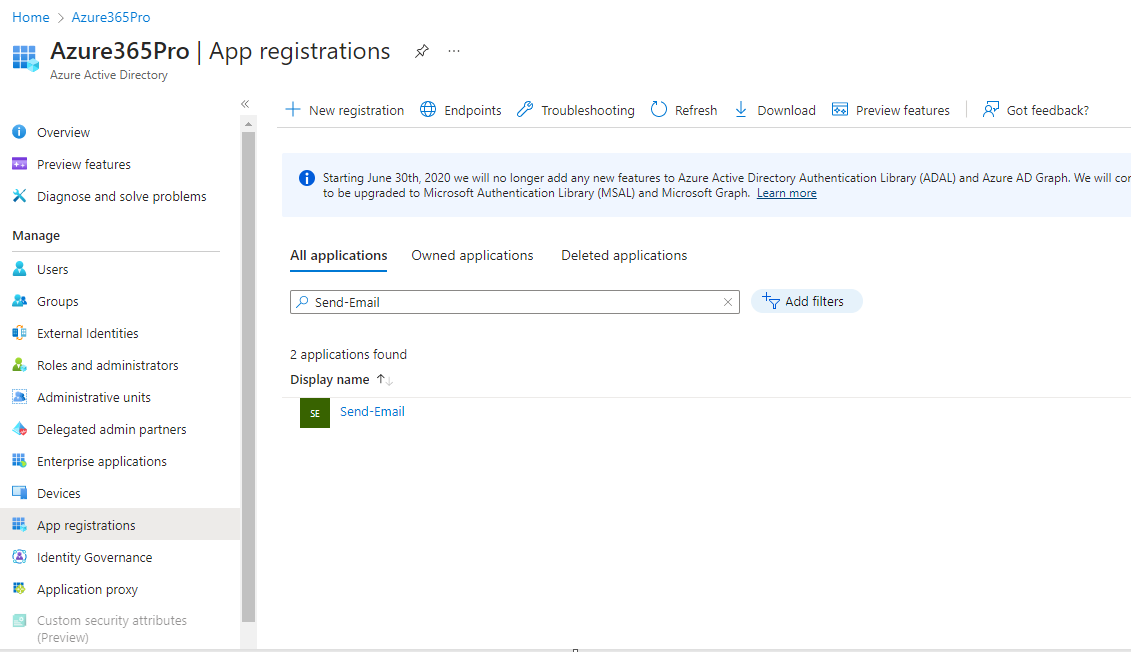The height and width of the screenshot is (652, 1131).
Task: Go to Home breadcrumb
Action: [x=30, y=17]
